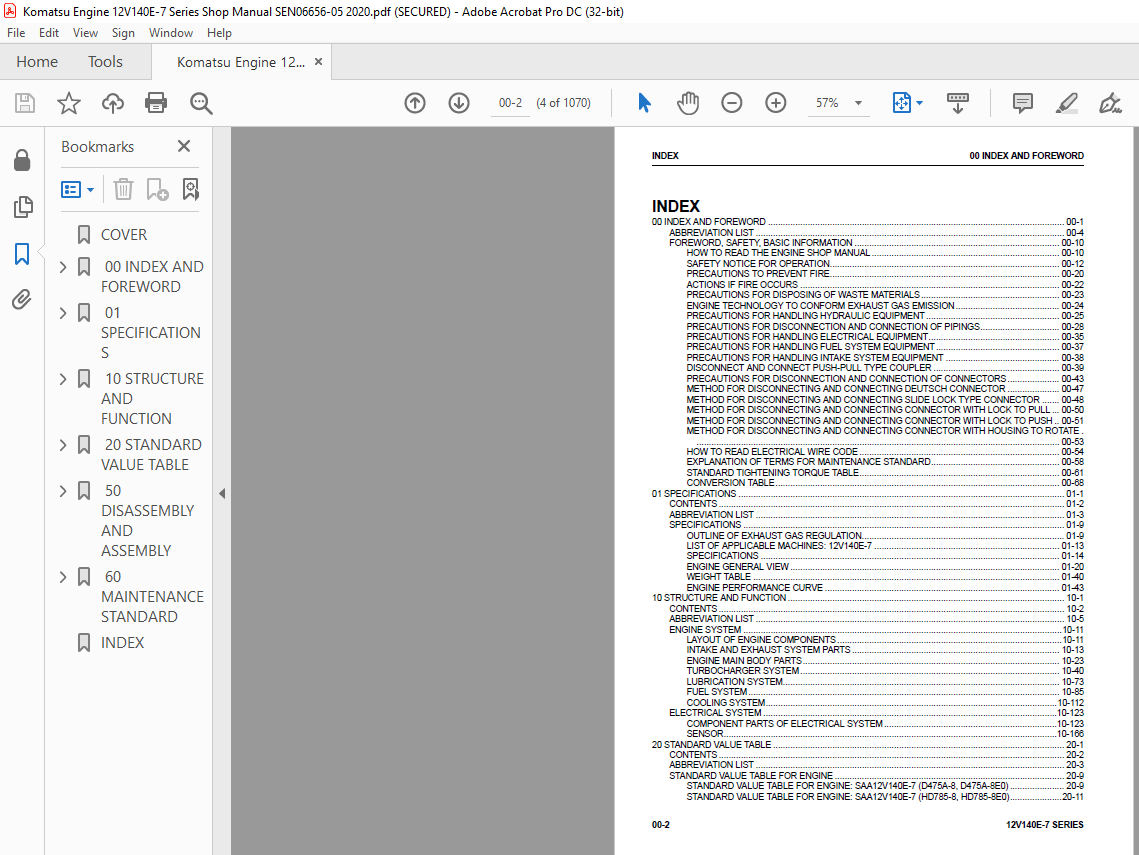
Task: Expand 20 STANDARD VALUE TABLE bookmark
Action: tap(63, 445)
